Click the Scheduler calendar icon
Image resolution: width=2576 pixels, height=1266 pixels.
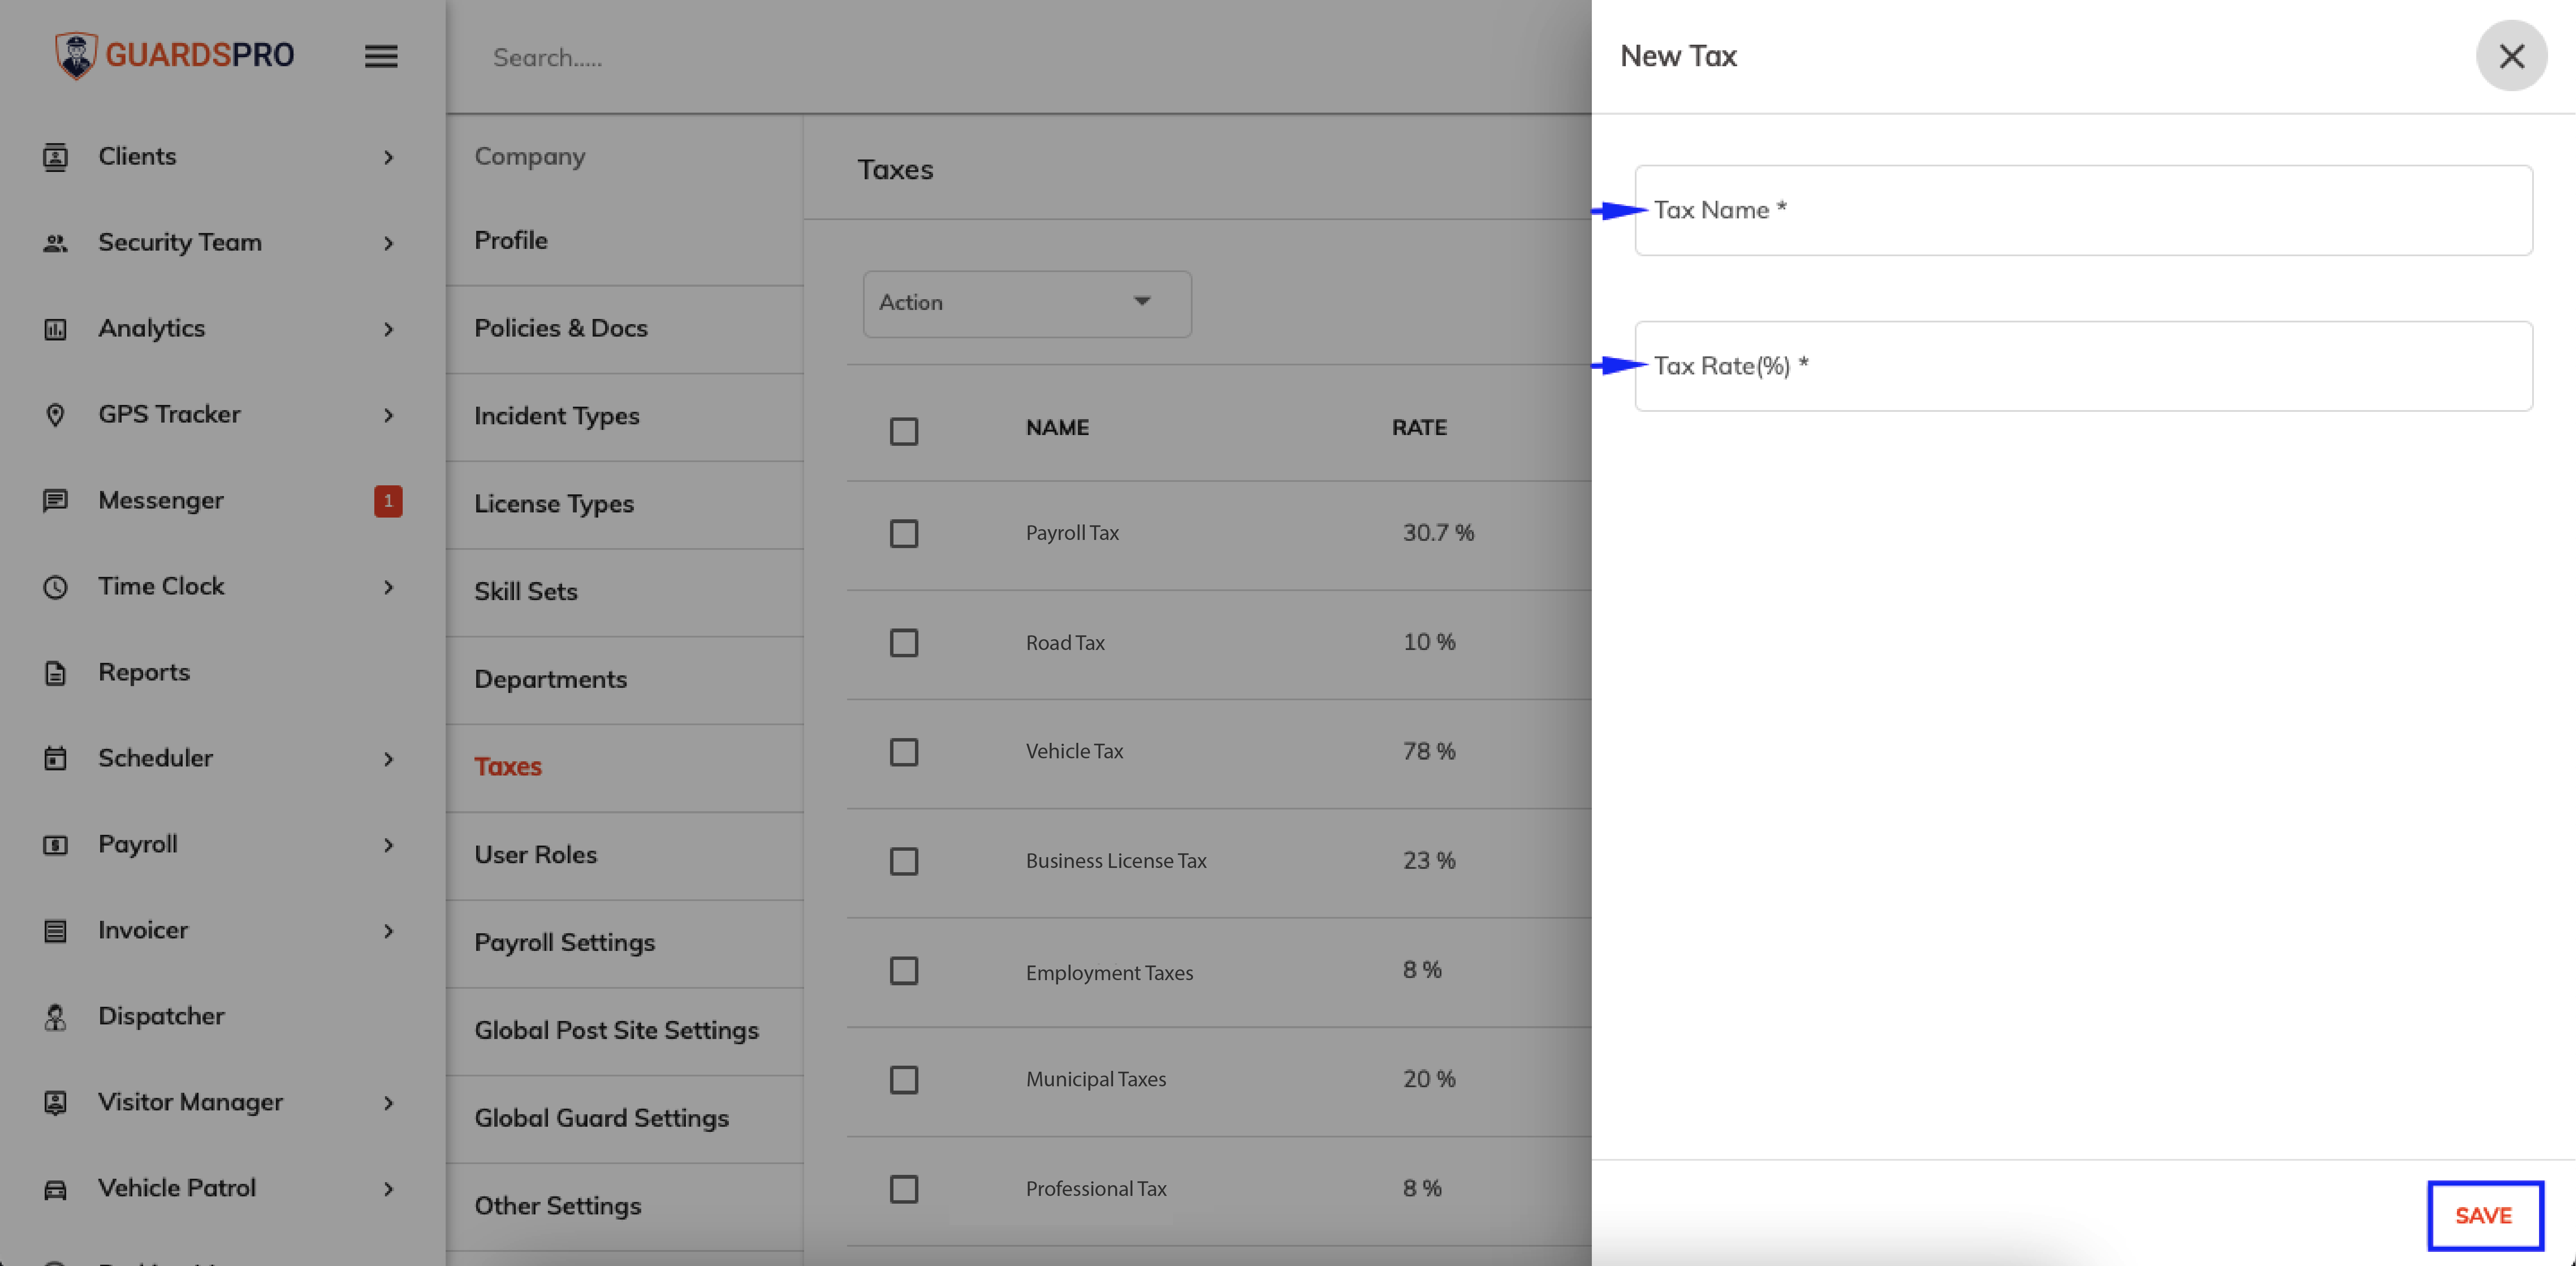(x=56, y=759)
